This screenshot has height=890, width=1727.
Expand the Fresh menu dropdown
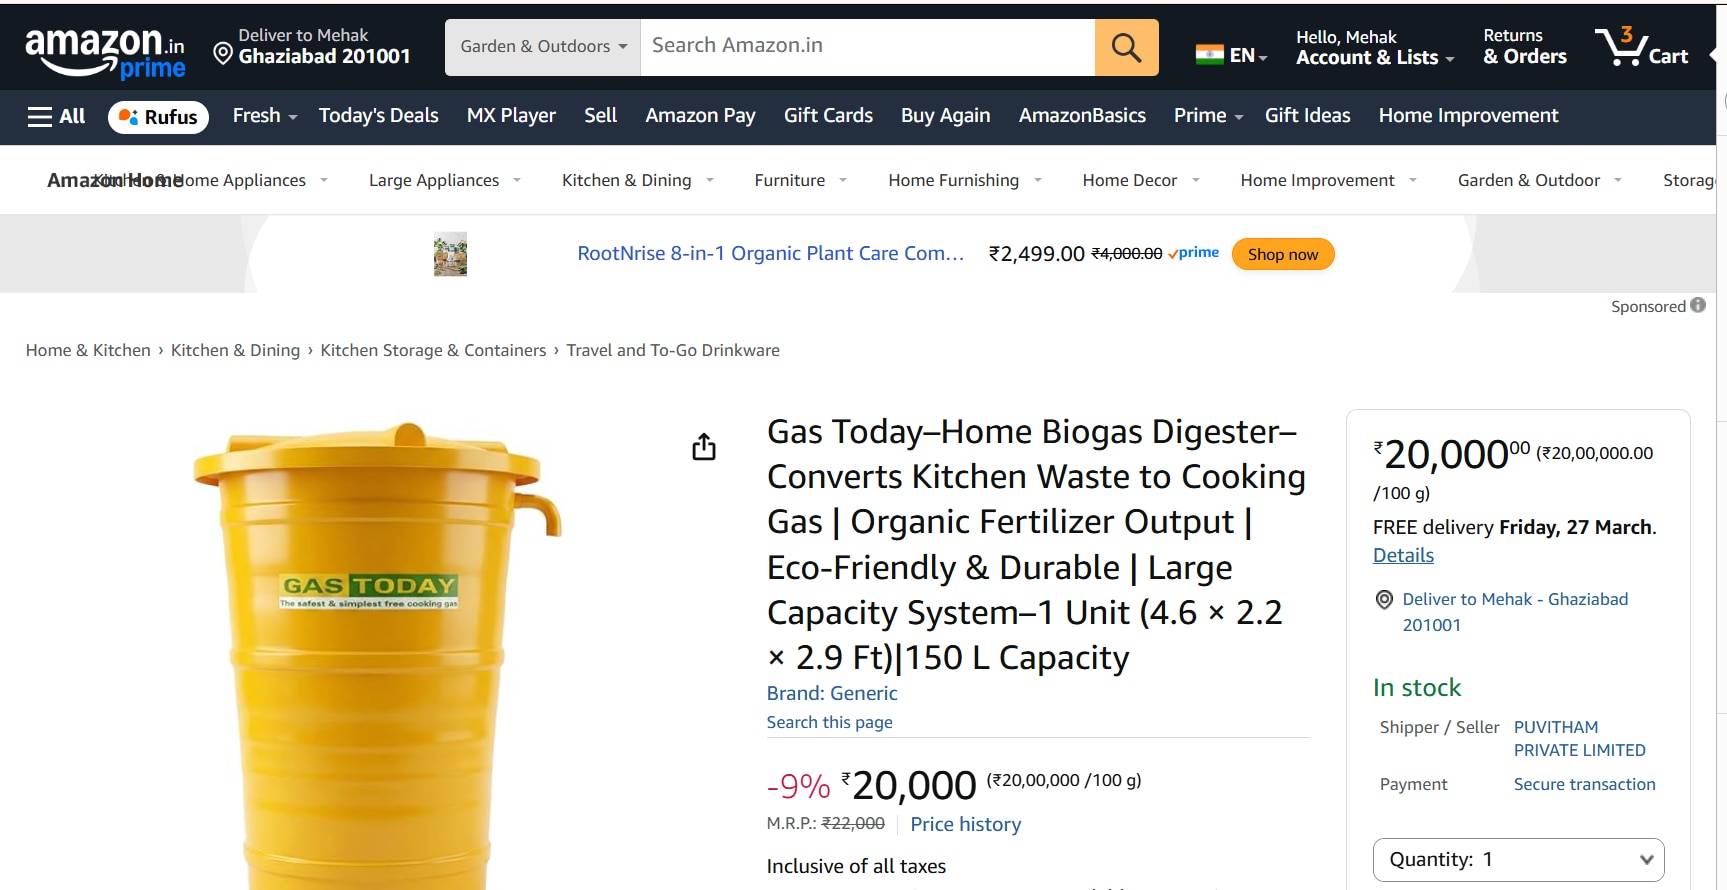pos(265,116)
